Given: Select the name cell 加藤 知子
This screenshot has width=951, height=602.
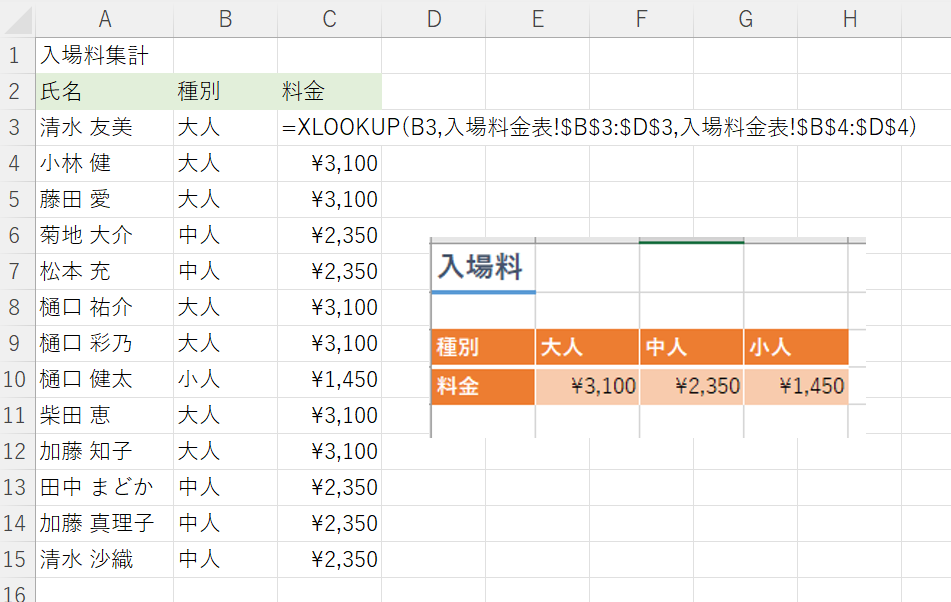Looking at the screenshot, I should click(104, 452).
